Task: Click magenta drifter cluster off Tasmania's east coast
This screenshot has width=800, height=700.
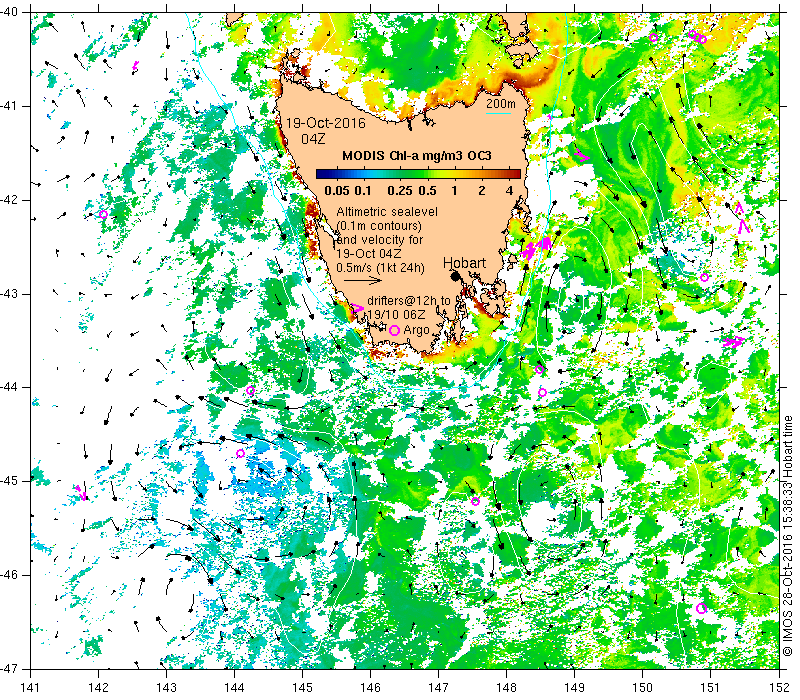Action: 536,248
